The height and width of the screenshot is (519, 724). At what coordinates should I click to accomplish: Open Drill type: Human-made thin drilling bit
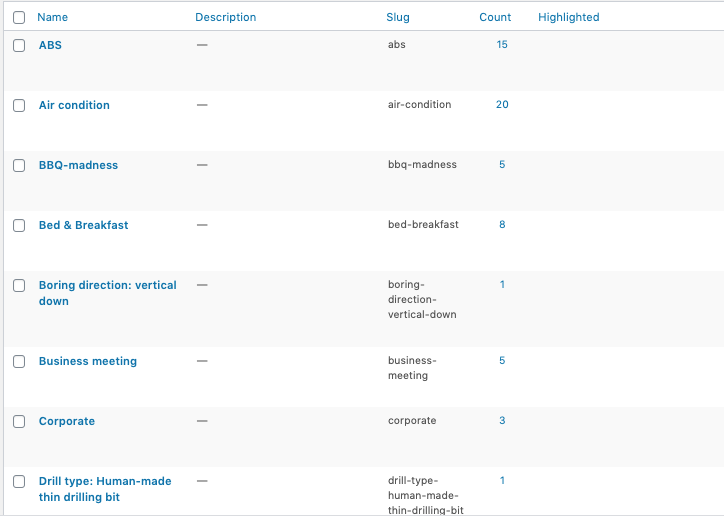click(x=104, y=481)
